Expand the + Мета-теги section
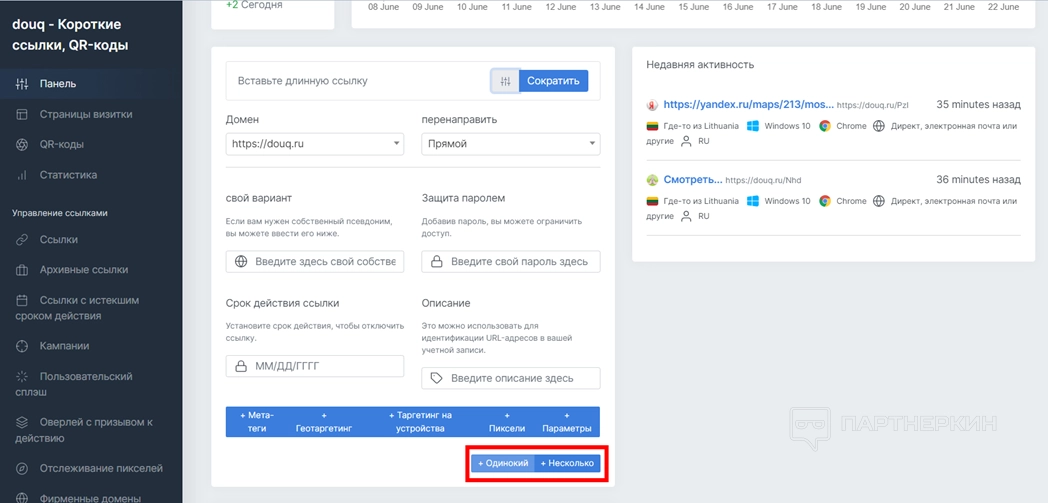Viewport: 1048px width, 503px height. click(x=257, y=421)
